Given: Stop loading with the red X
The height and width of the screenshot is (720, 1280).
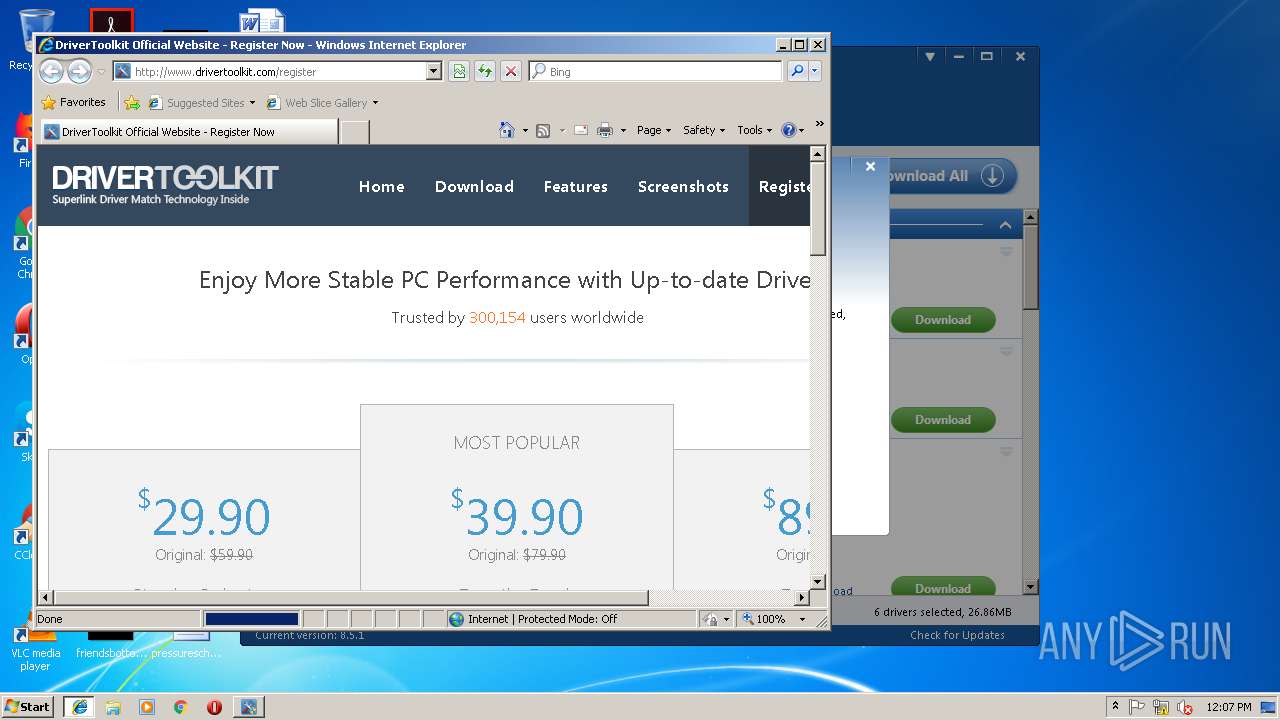Looking at the screenshot, I should click(x=511, y=71).
